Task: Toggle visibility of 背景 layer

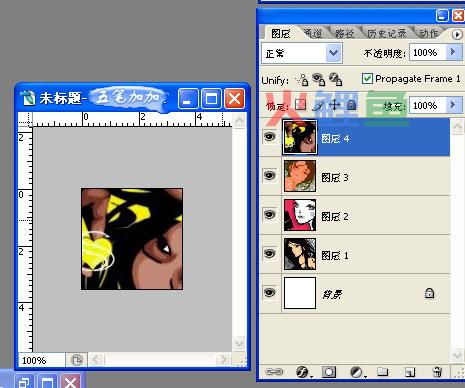Action: (270, 292)
